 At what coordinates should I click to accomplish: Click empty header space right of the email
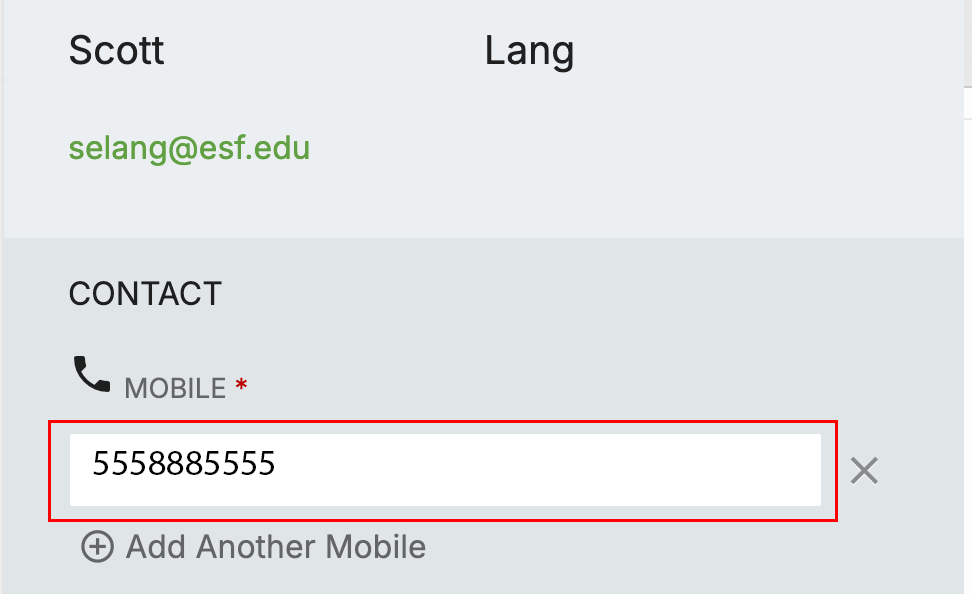[620, 148]
